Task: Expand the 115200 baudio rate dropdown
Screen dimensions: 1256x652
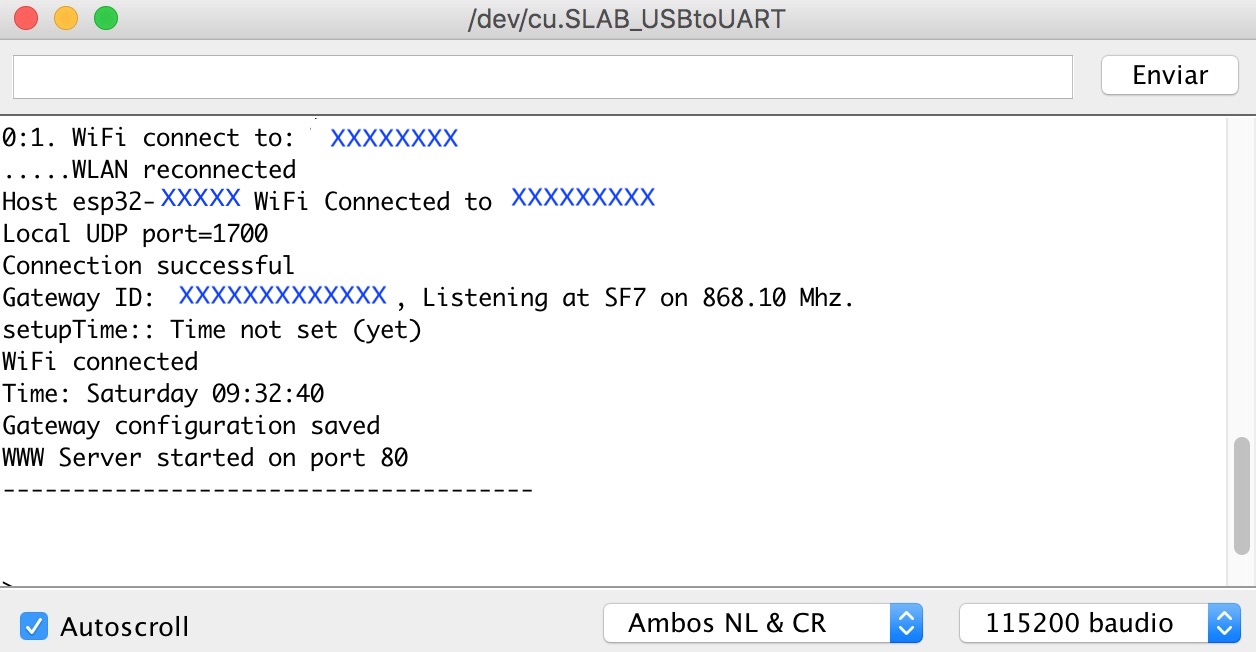Action: coord(1099,624)
